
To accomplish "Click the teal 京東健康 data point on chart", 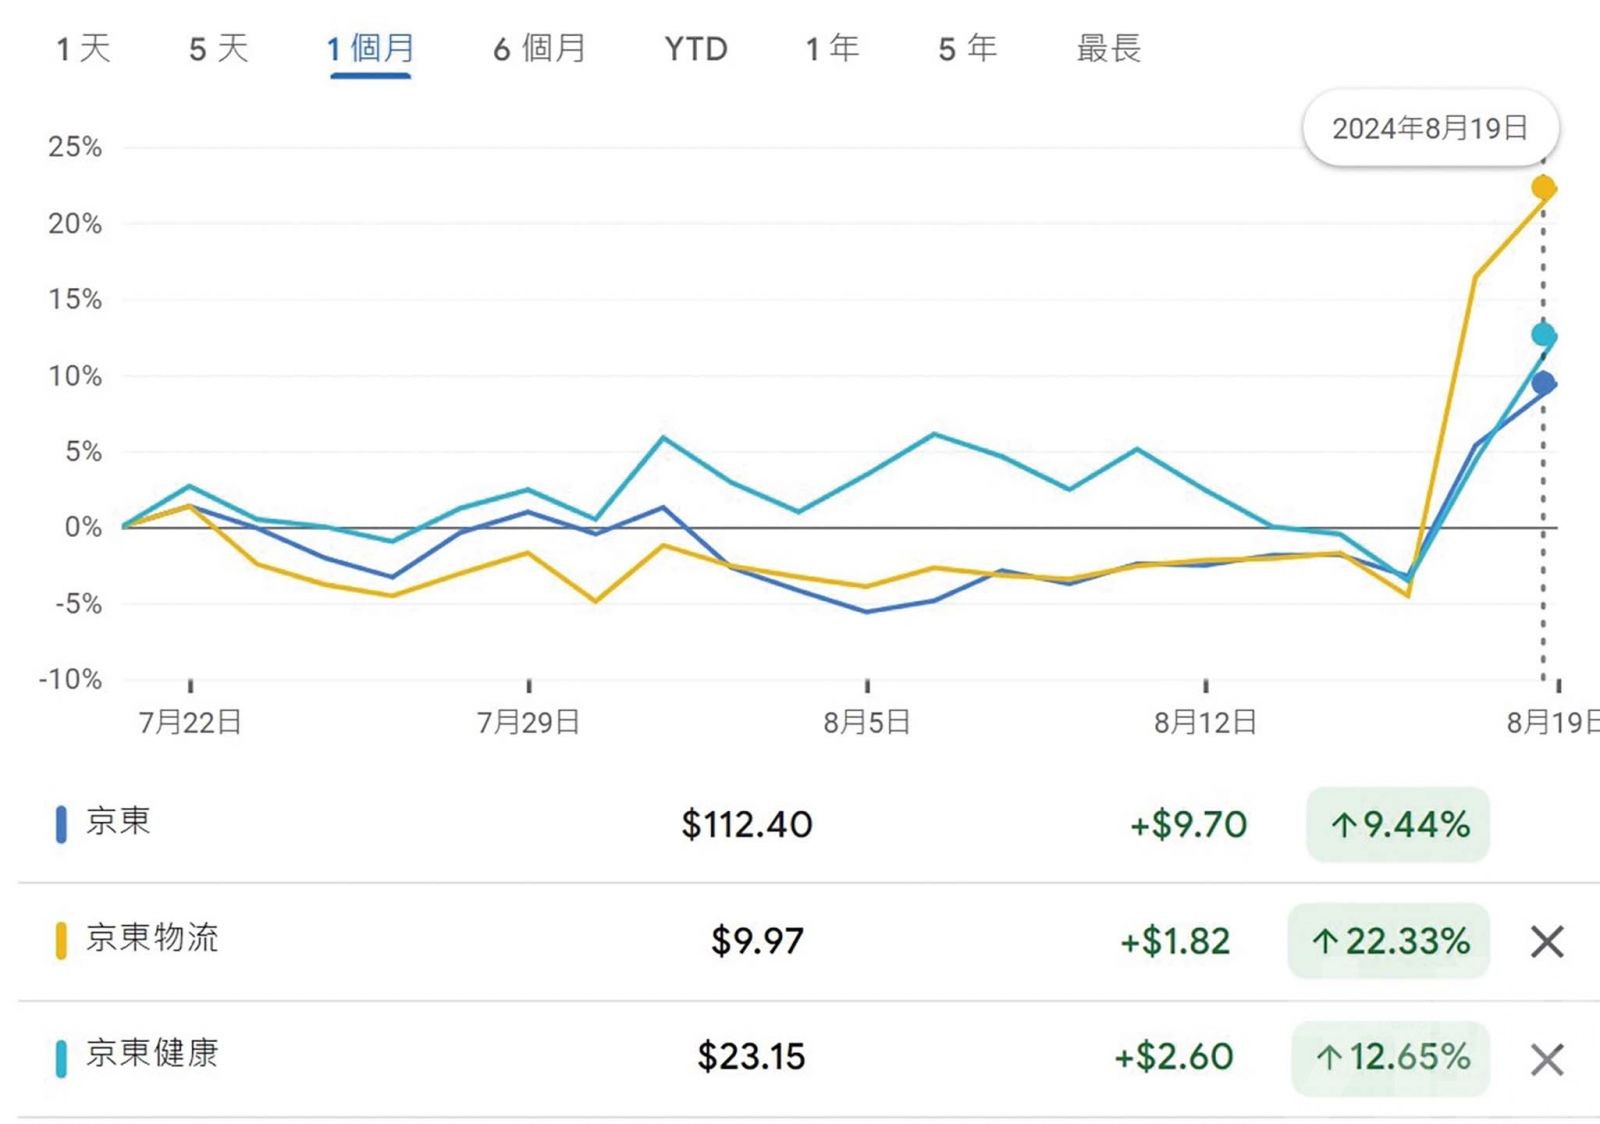I will click(x=1543, y=335).
